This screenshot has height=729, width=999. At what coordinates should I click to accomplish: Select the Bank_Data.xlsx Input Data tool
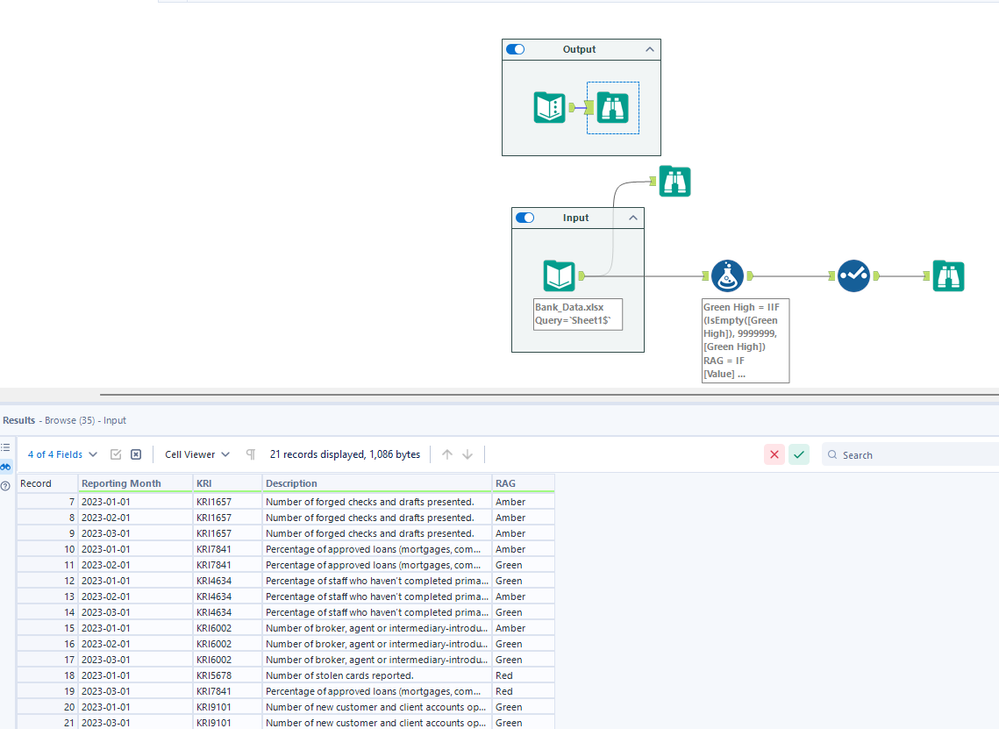pyautogui.click(x=559, y=276)
